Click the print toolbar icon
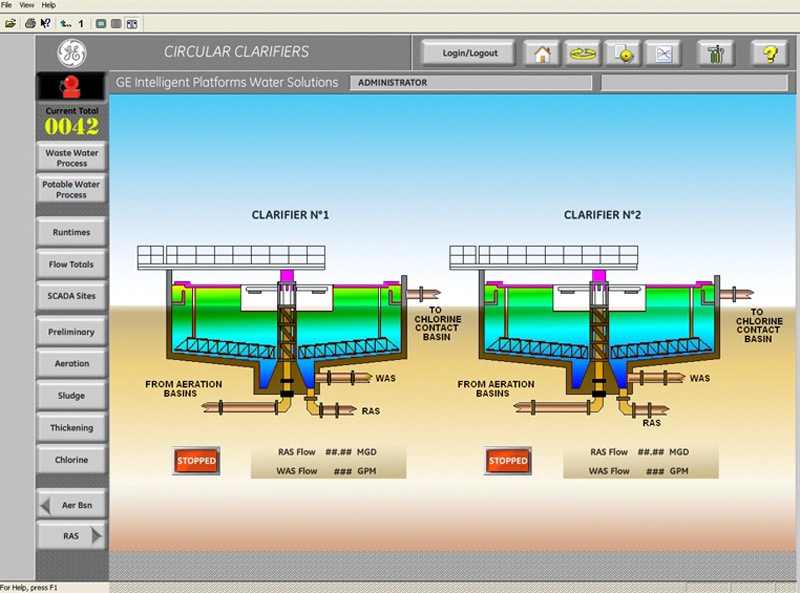 pos(30,22)
